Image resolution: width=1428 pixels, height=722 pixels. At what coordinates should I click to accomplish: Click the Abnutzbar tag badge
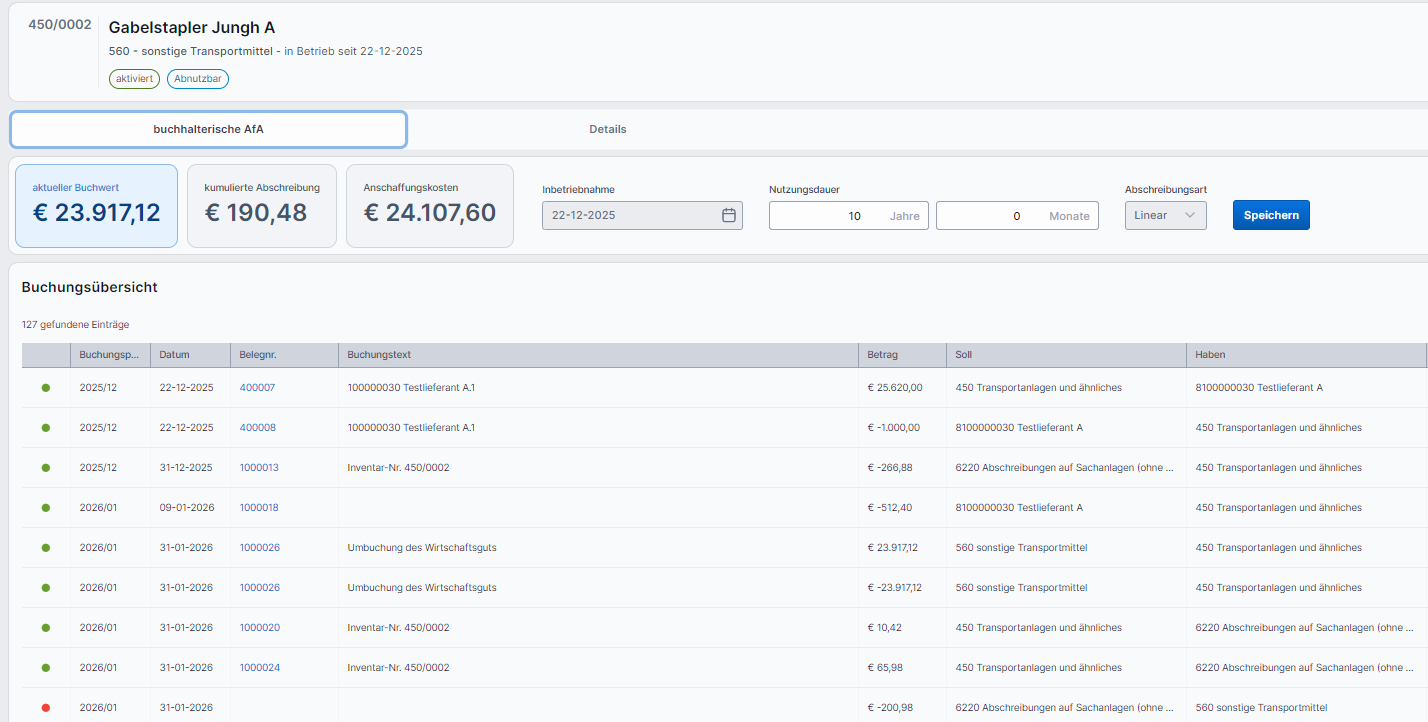197,79
